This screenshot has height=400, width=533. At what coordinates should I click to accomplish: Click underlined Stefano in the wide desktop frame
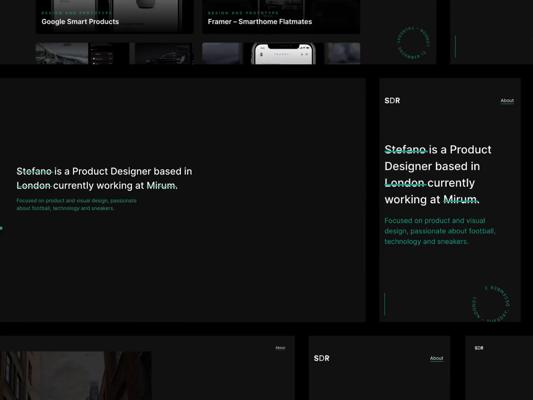34,171
